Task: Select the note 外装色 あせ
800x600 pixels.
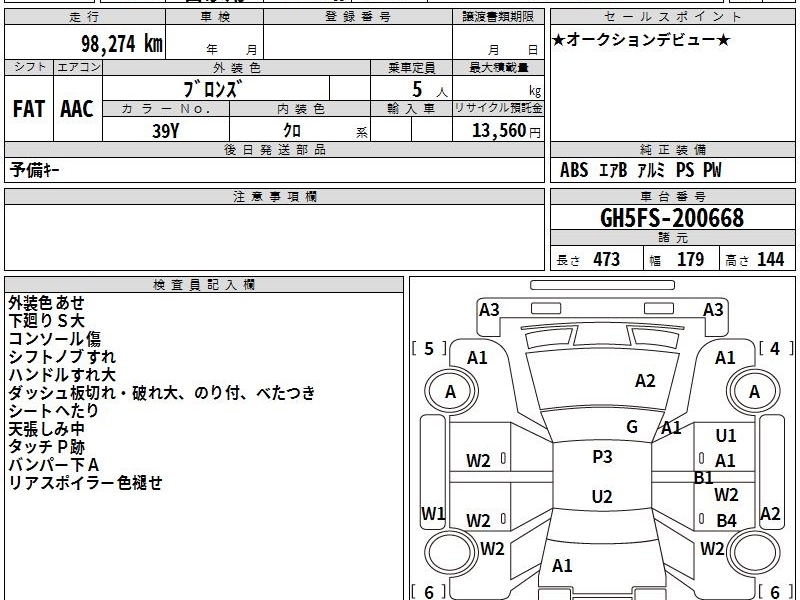Action: 46,303
